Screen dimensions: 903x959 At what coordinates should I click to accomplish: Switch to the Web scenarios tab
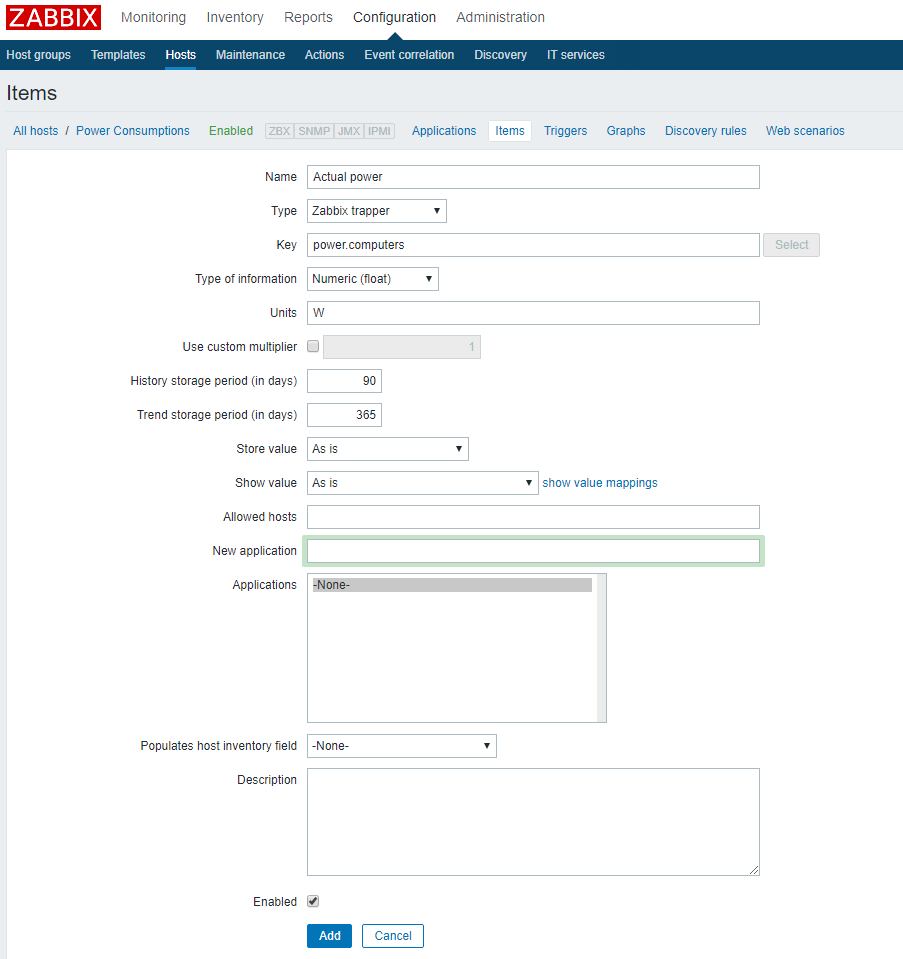click(804, 130)
